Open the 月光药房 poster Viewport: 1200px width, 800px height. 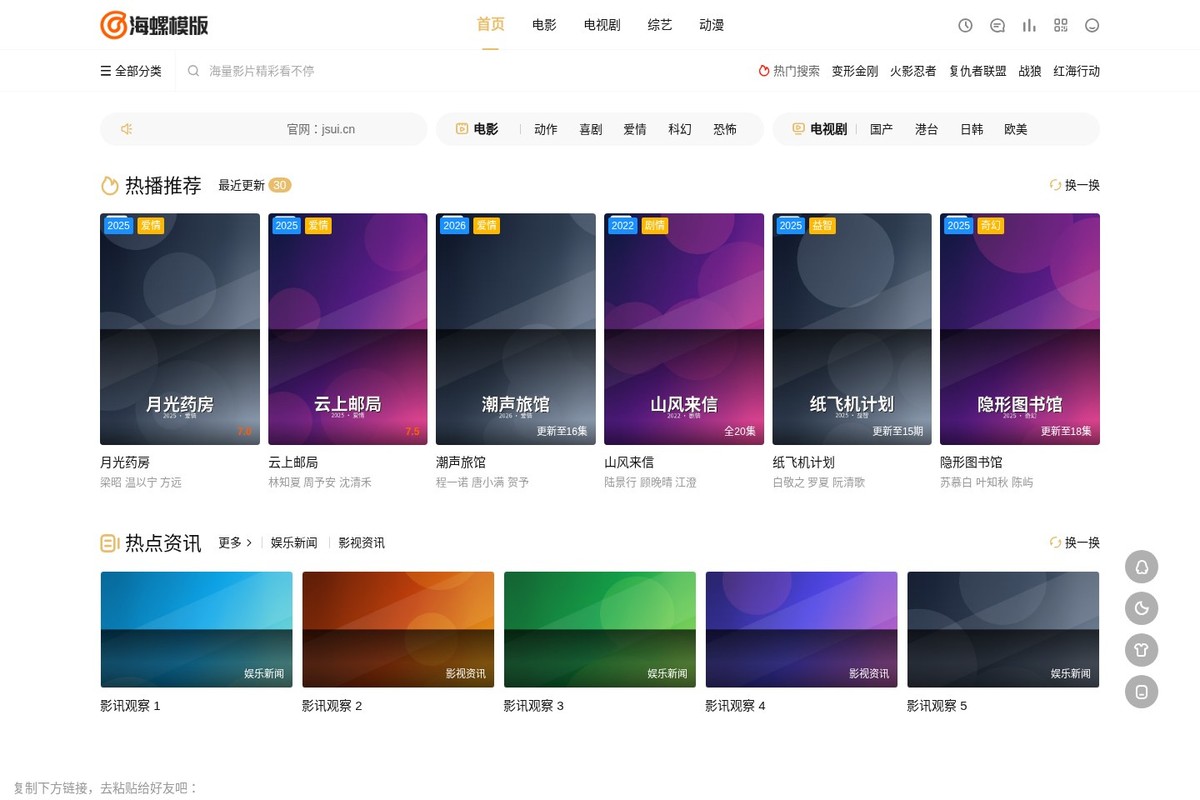(180, 329)
